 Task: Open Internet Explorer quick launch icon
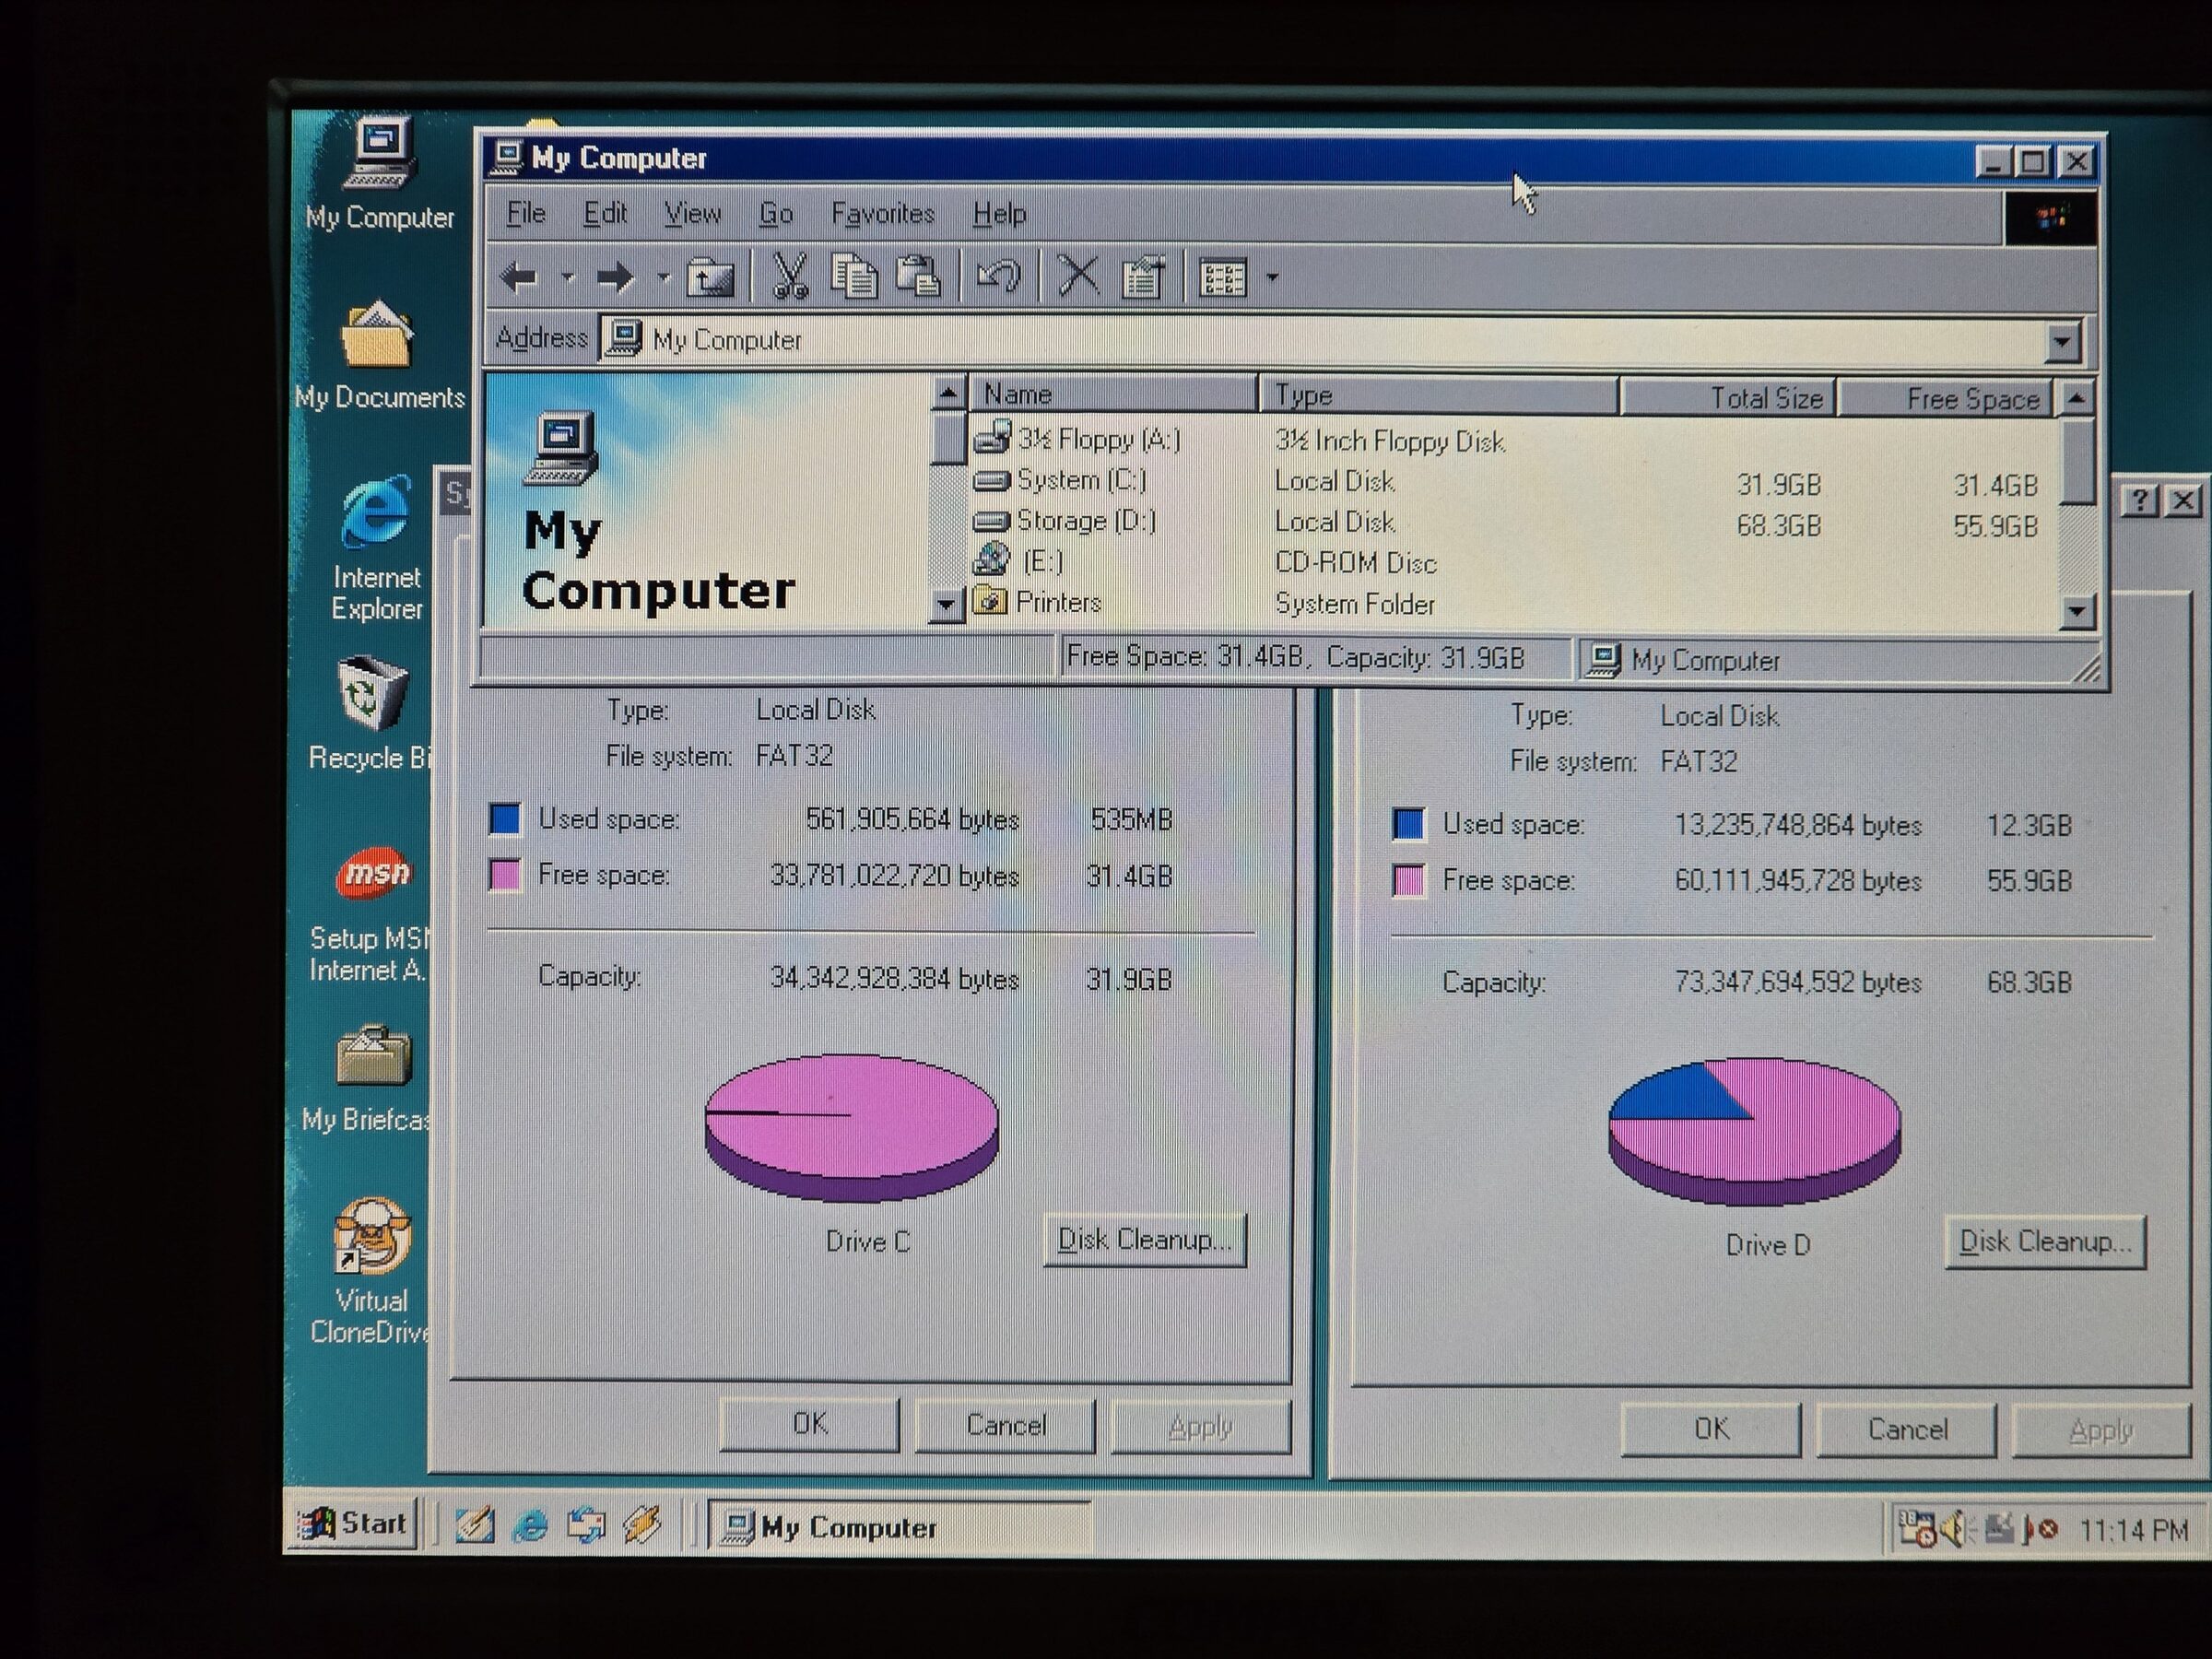tap(530, 1524)
